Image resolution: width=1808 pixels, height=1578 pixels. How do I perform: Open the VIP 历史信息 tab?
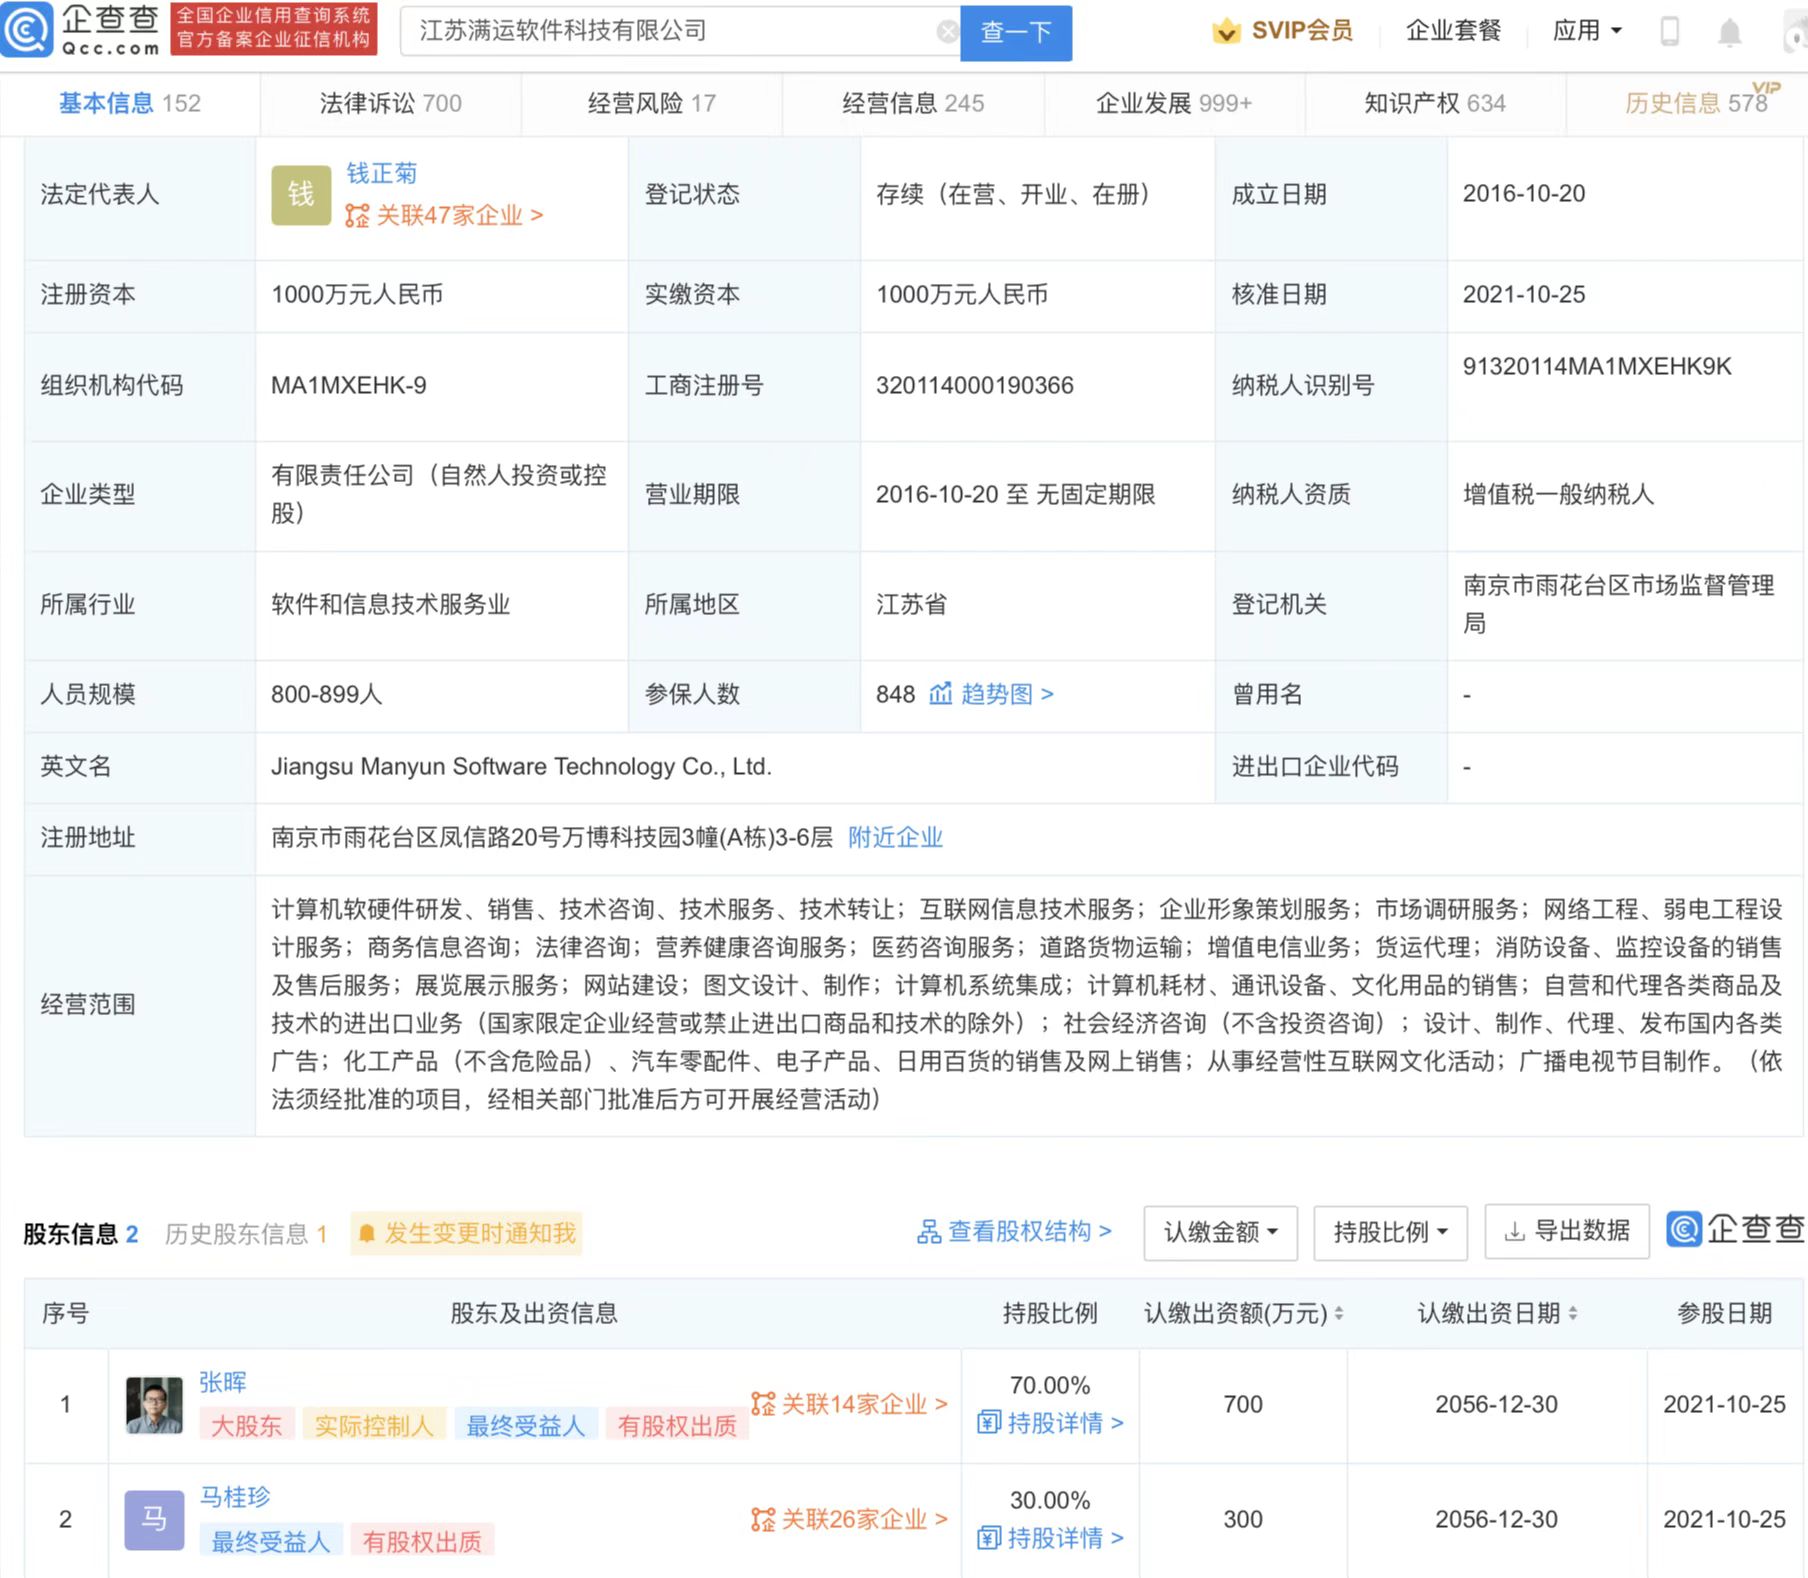coord(1697,102)
